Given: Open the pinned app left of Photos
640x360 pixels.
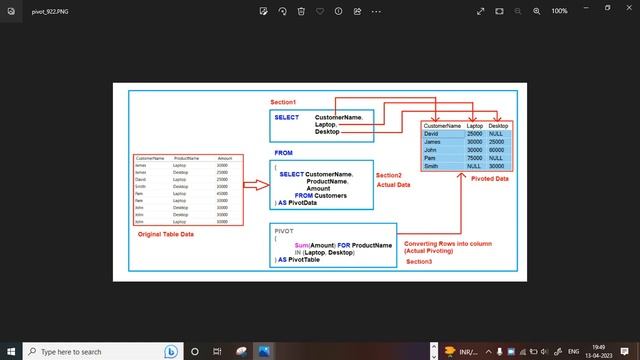Looking at the screenshot, I should [241, 351].
